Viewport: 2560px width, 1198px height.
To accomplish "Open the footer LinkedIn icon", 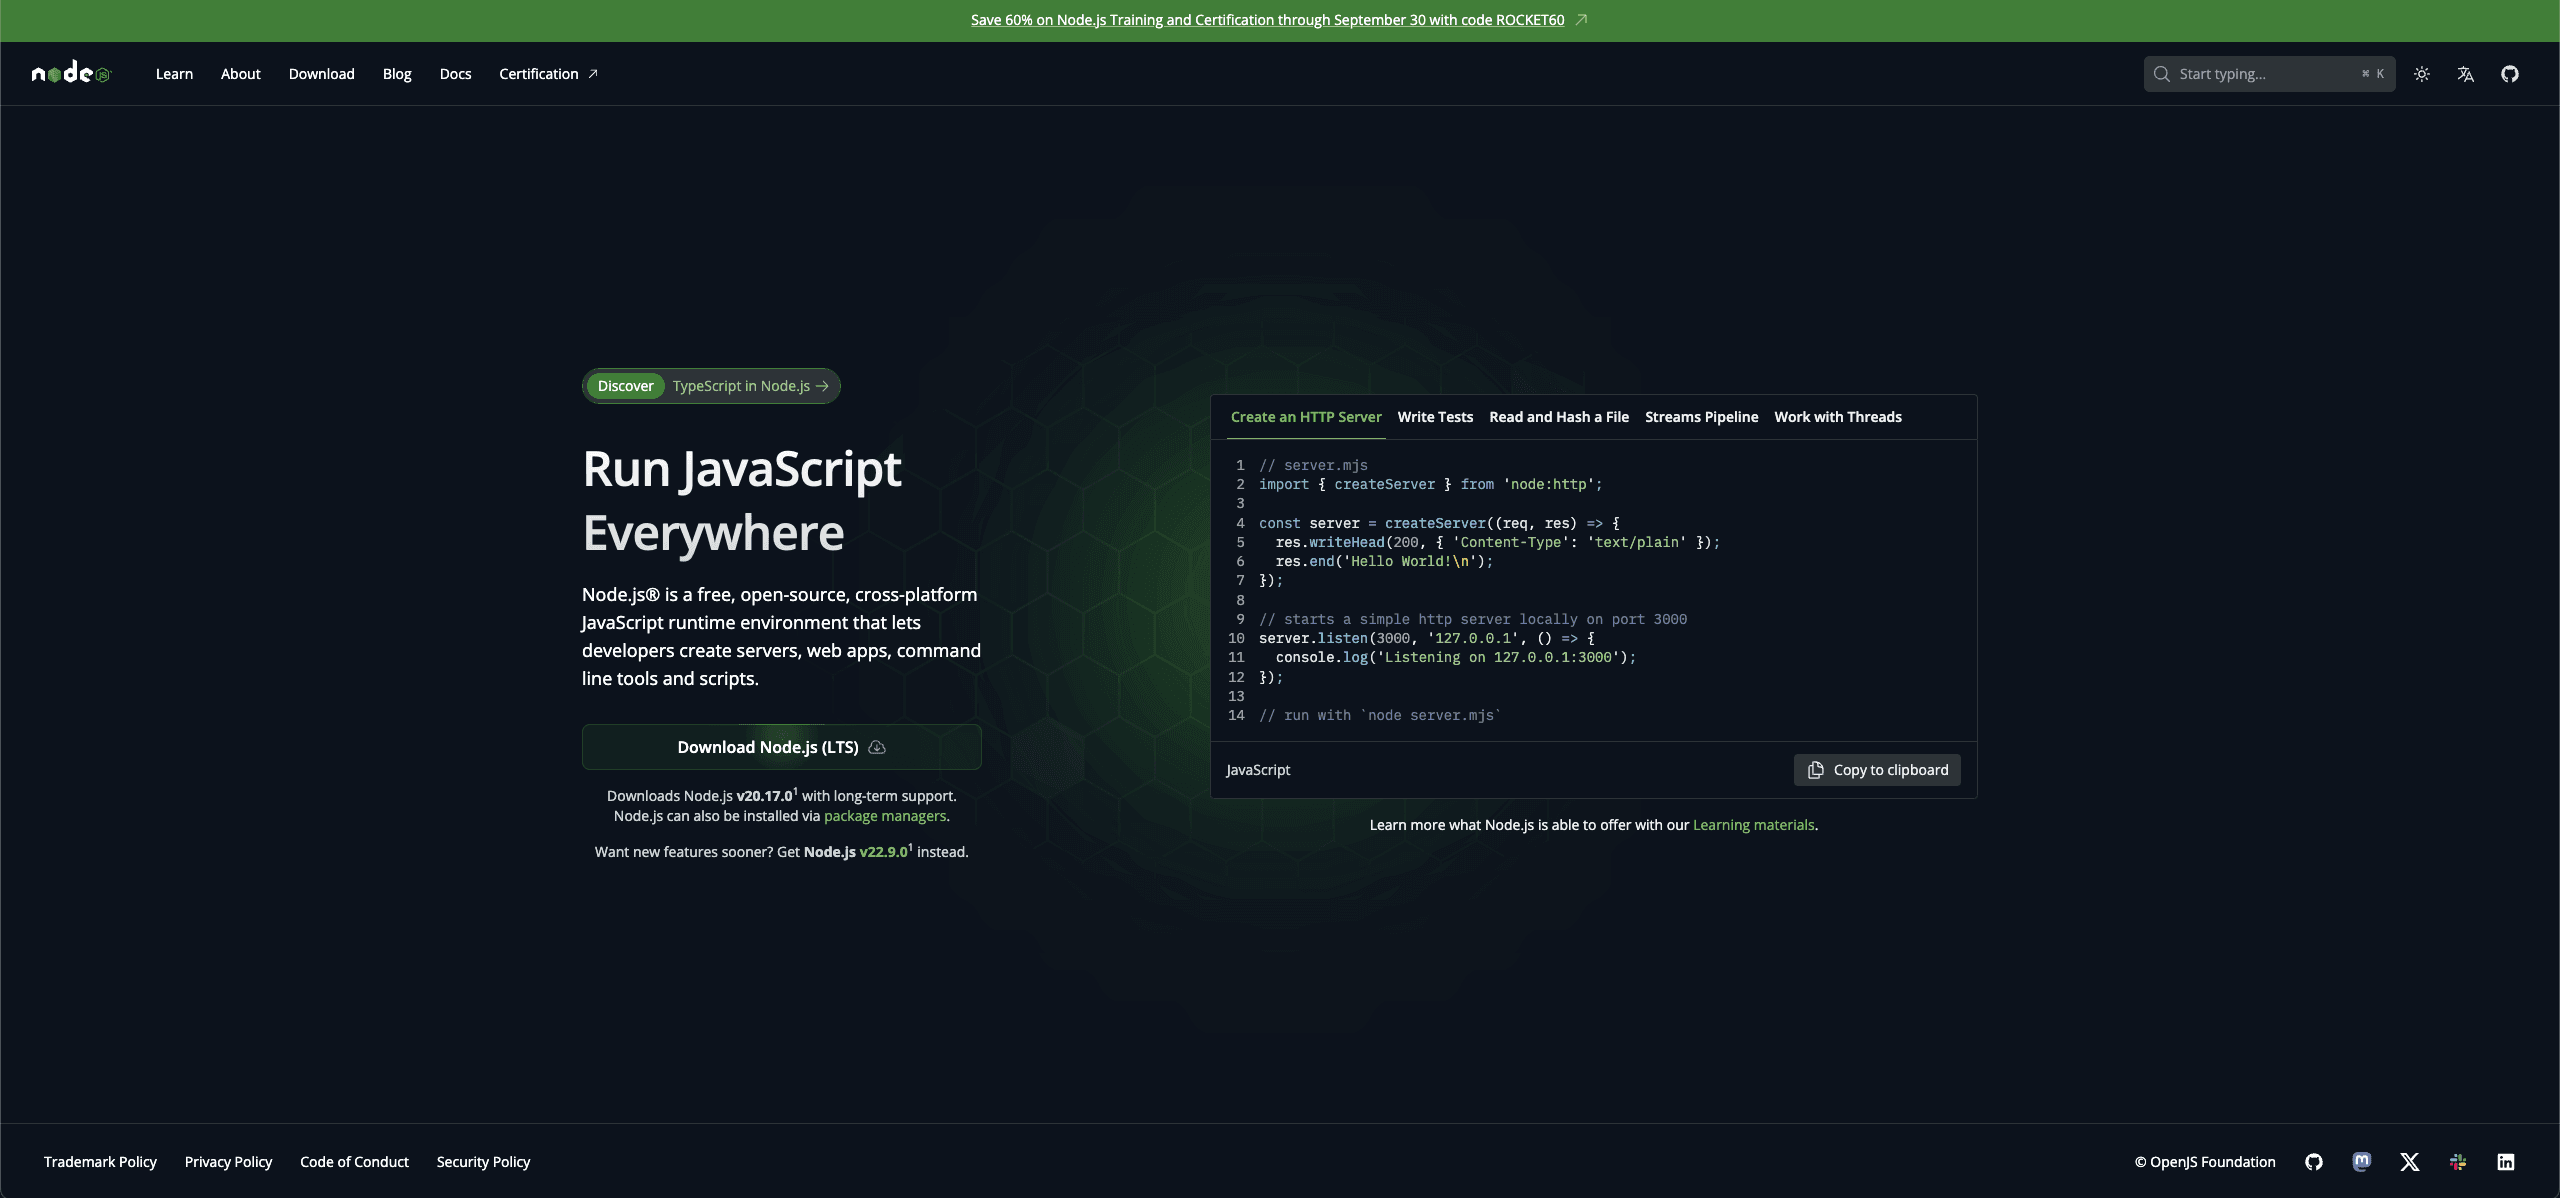I will coord(2506,1162).
